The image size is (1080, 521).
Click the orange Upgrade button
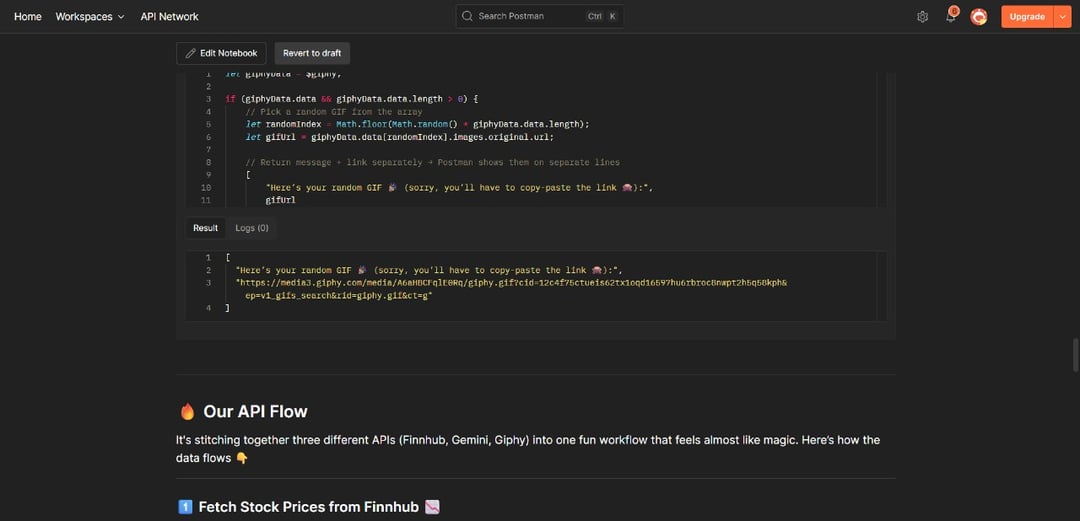point(1027,17)
